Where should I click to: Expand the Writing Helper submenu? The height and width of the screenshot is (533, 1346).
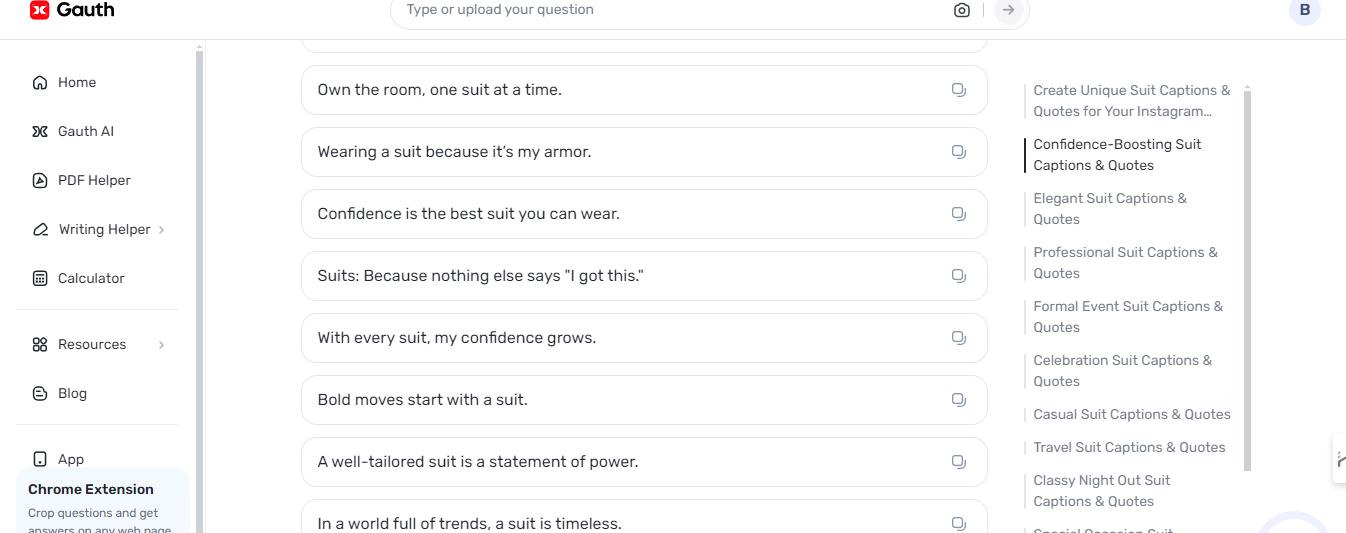161,230
